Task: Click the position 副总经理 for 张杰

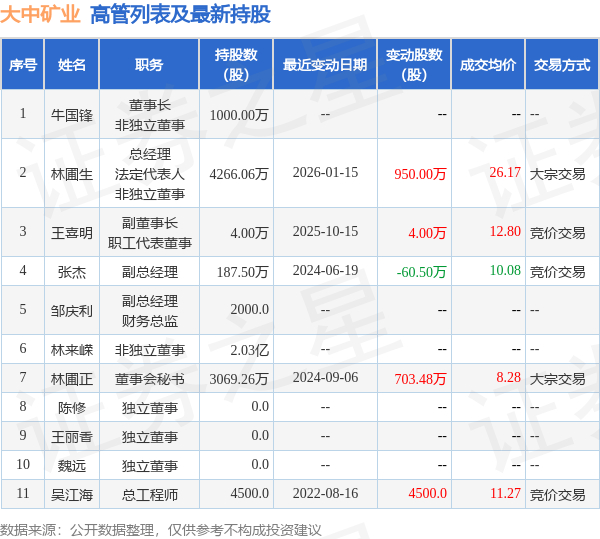Action: [150, 272]
